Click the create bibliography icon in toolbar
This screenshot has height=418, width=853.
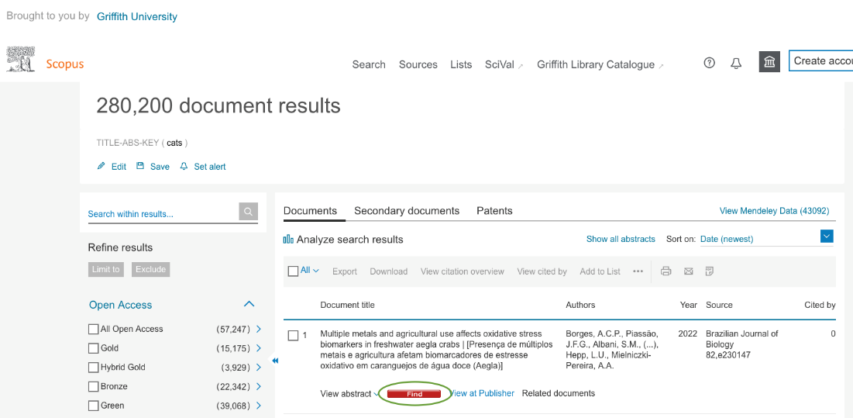point(709,271)
